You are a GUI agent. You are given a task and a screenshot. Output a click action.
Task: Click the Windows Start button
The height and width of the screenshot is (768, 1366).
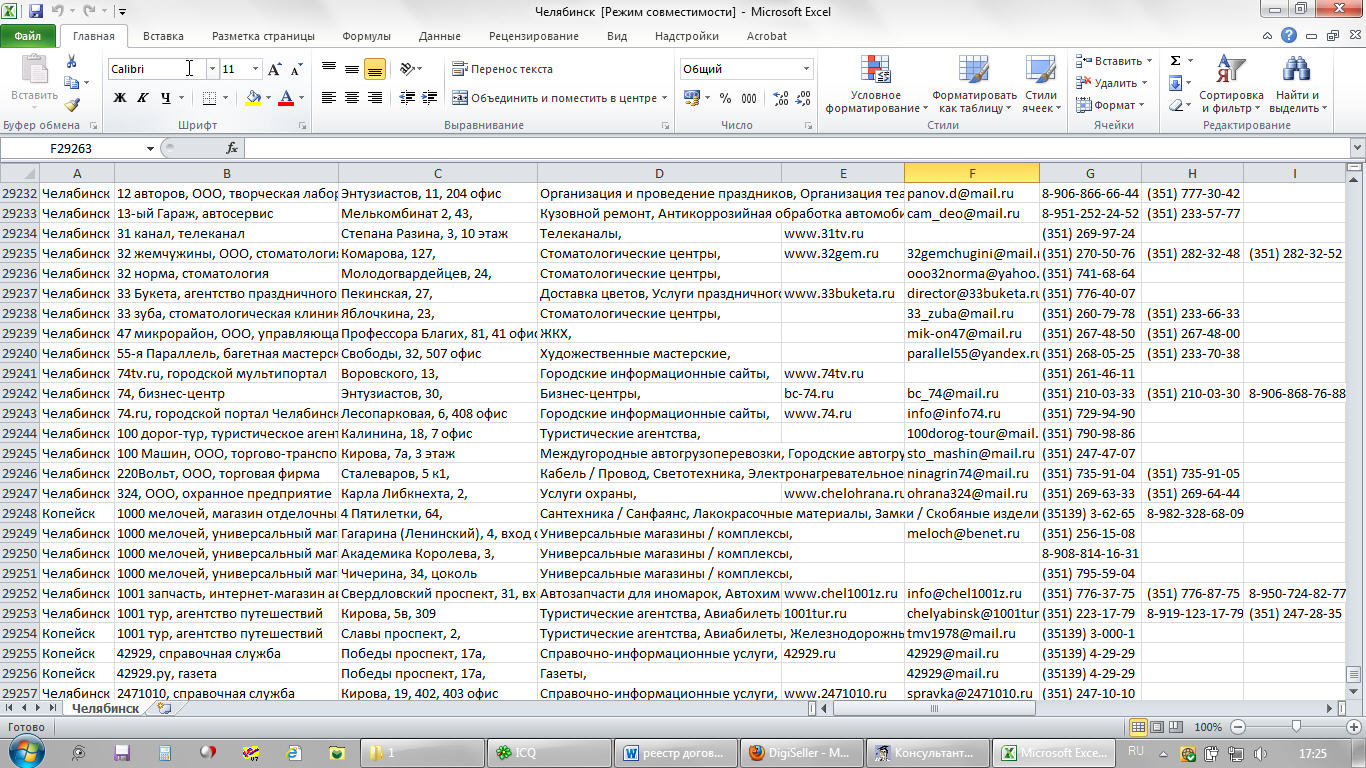coord(25,752)
